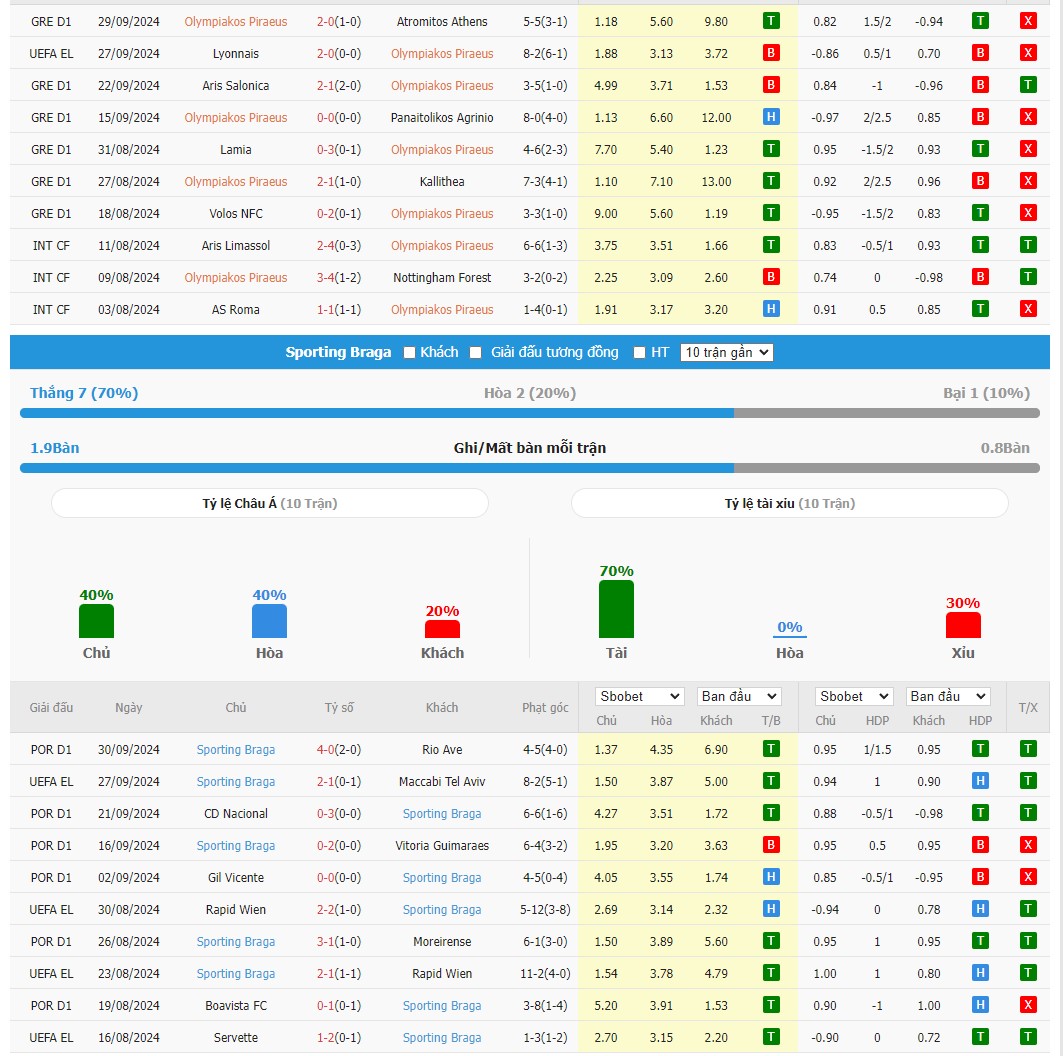
Task: Open handicap-section Sbobet dropdown beside T/X
Action: [x=854, y=697]
